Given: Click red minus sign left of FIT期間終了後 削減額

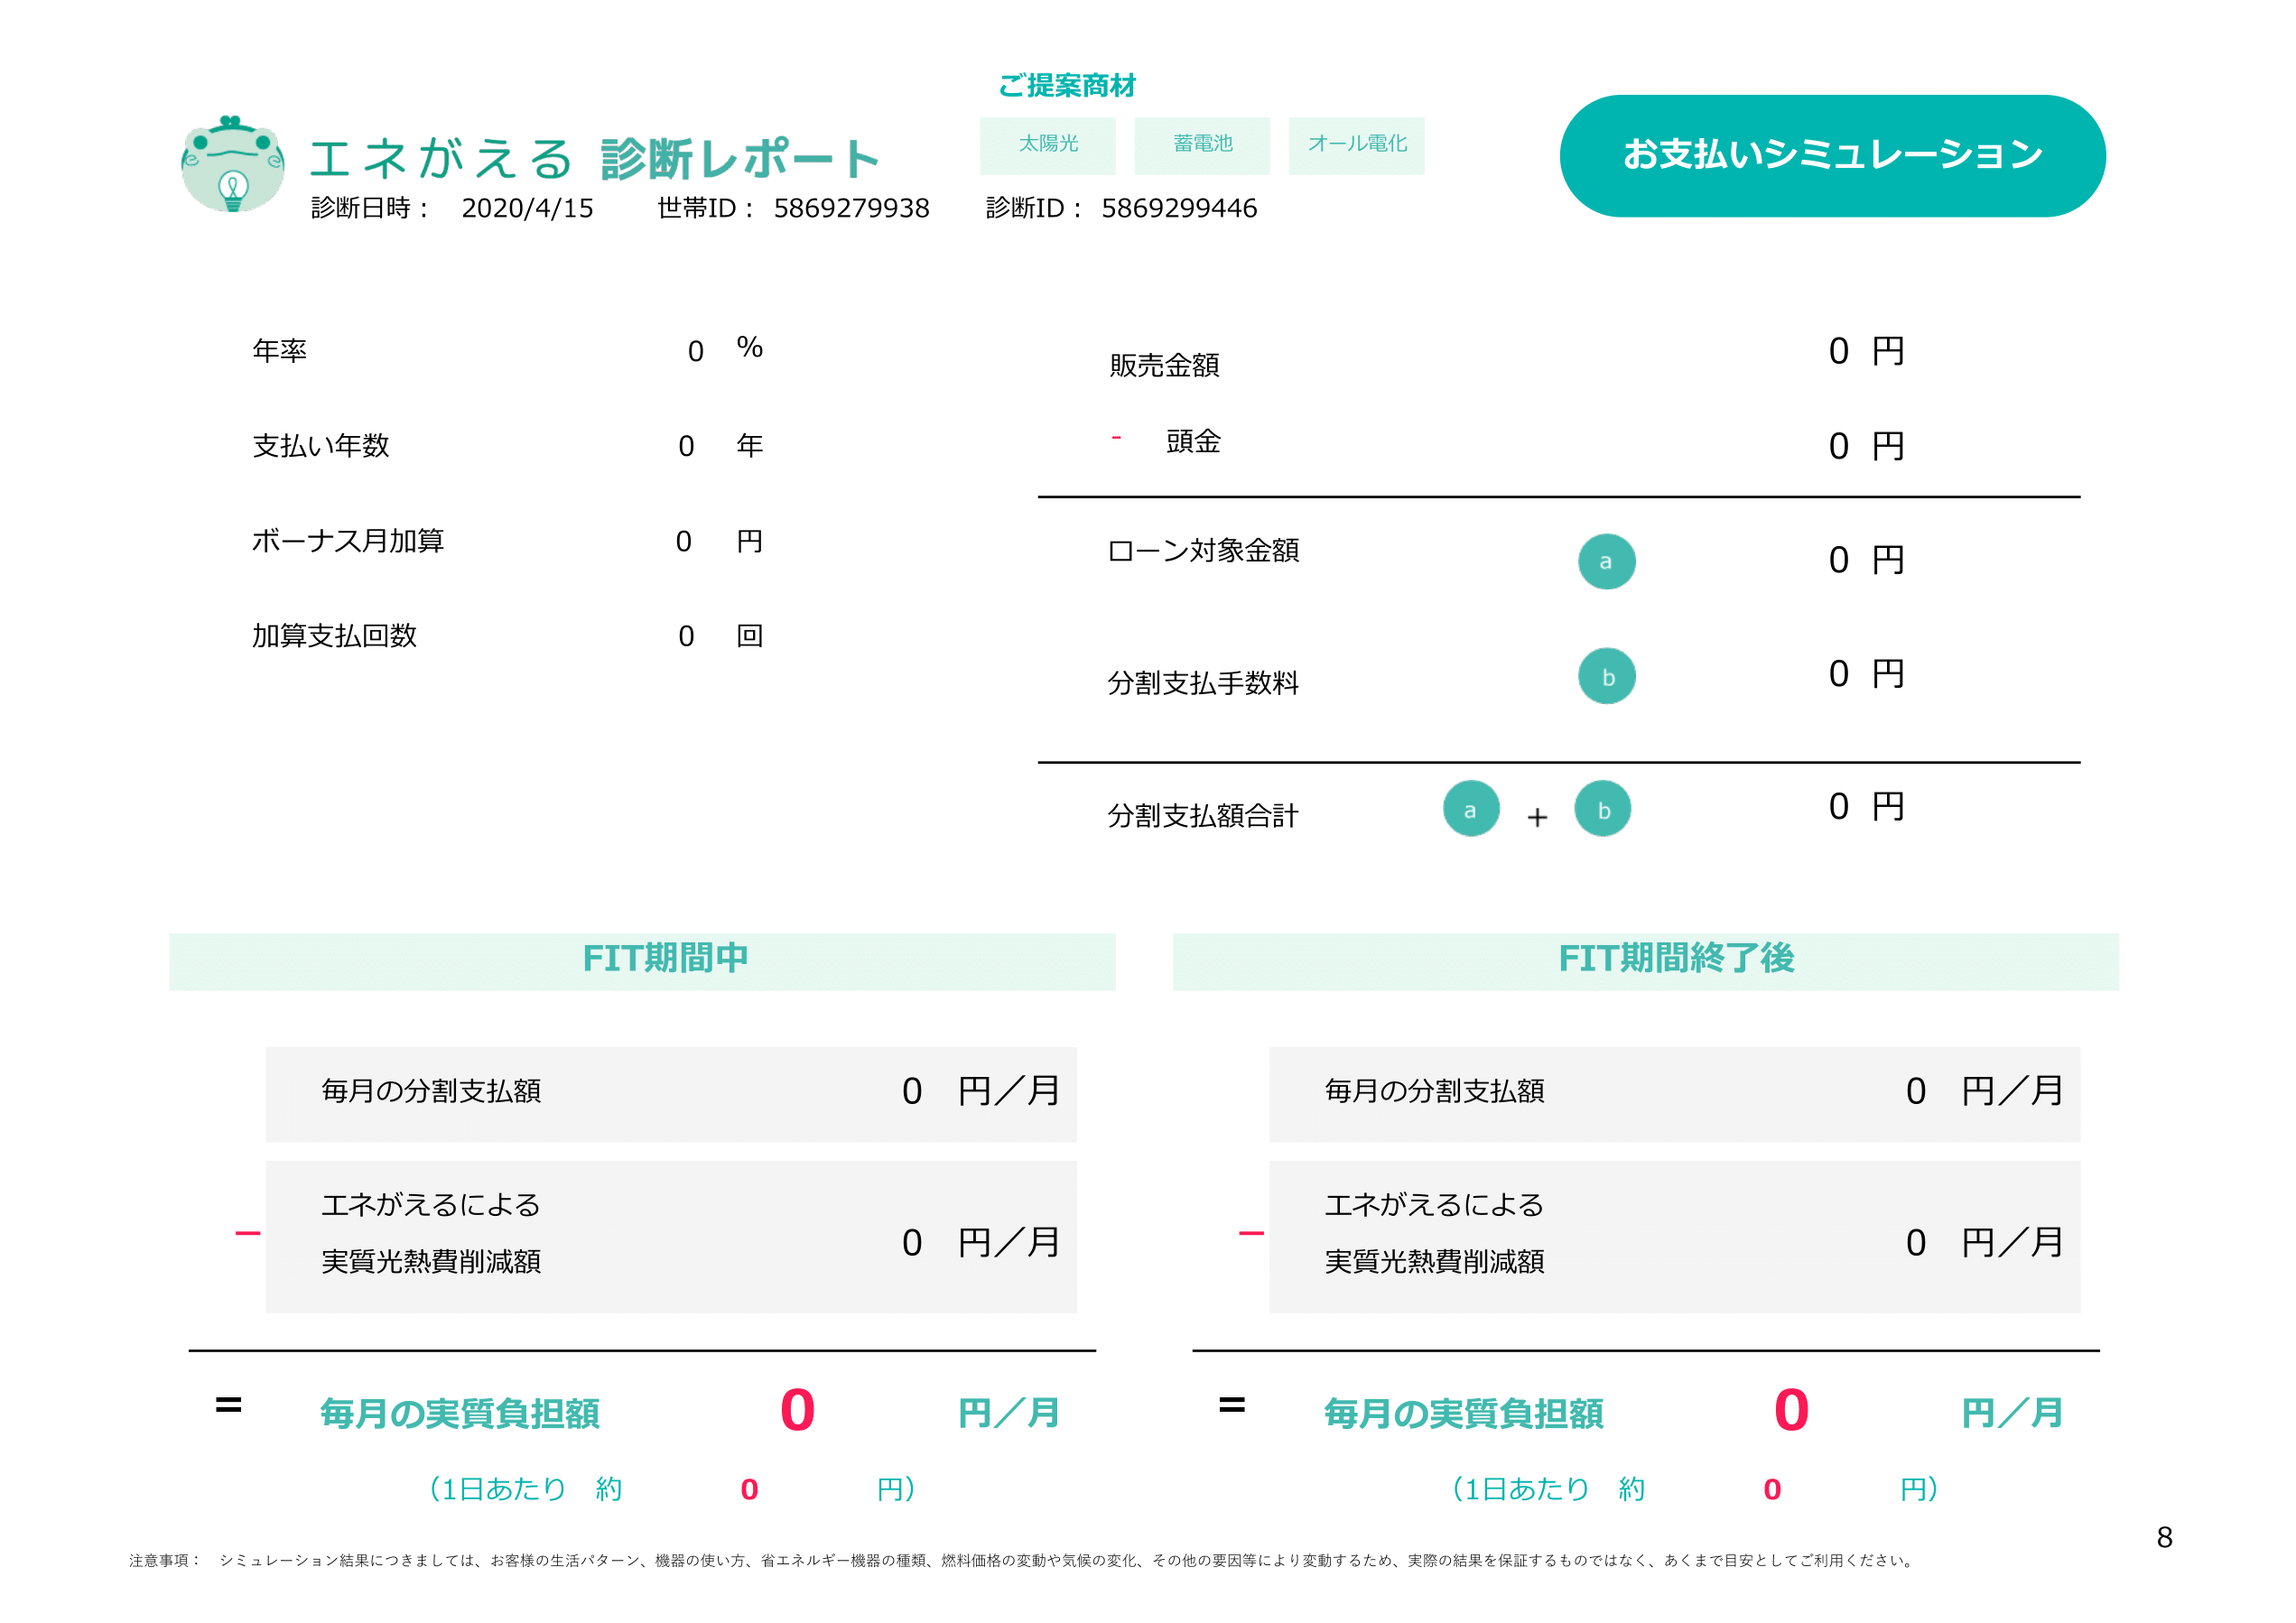Looking at the screenshot, I should click(x=1251, y=1233).
